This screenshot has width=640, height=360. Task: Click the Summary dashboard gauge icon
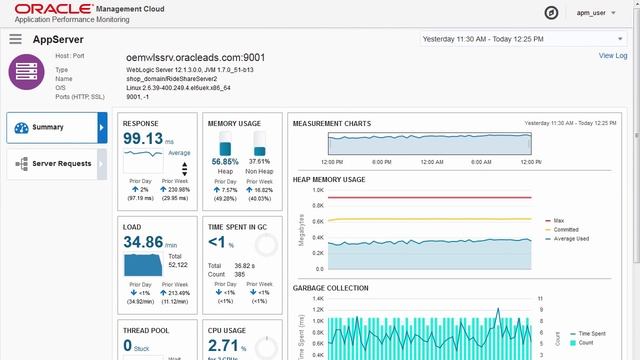click(21, 128)
